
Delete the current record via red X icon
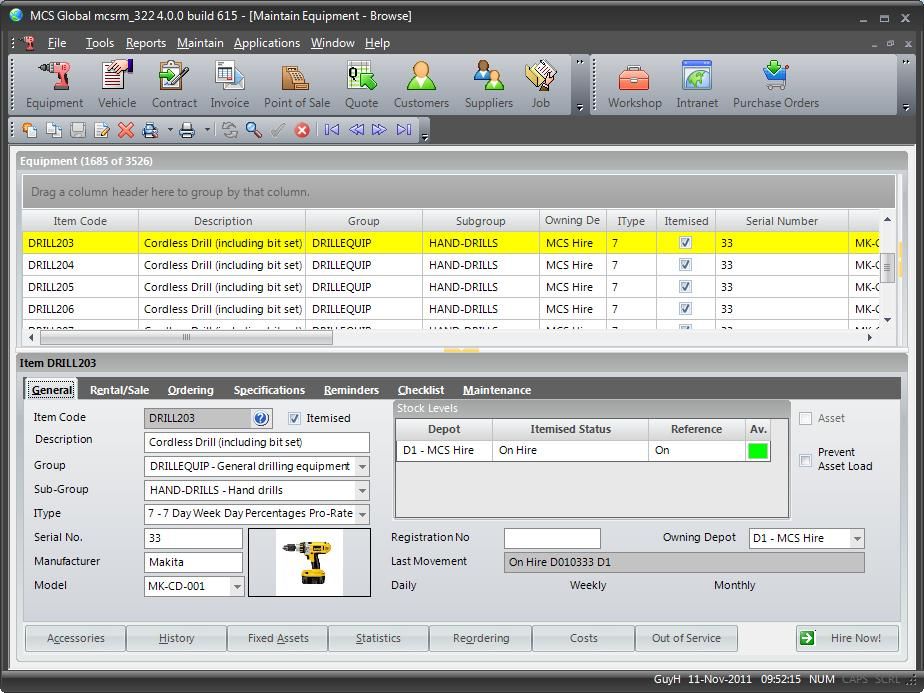point(125,129)
